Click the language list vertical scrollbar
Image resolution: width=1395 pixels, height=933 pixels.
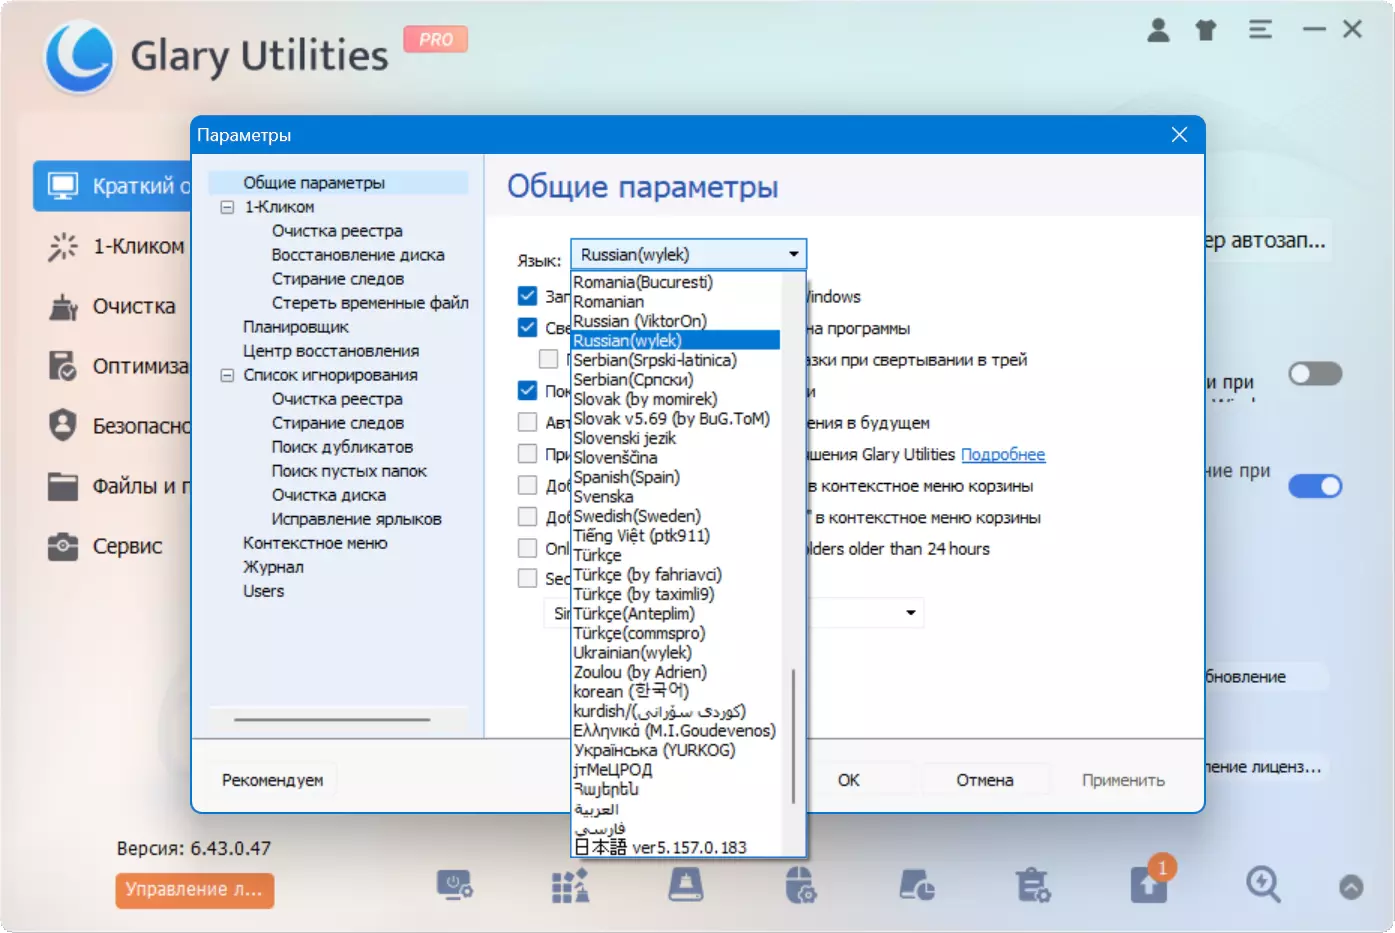tap(794, 735)
